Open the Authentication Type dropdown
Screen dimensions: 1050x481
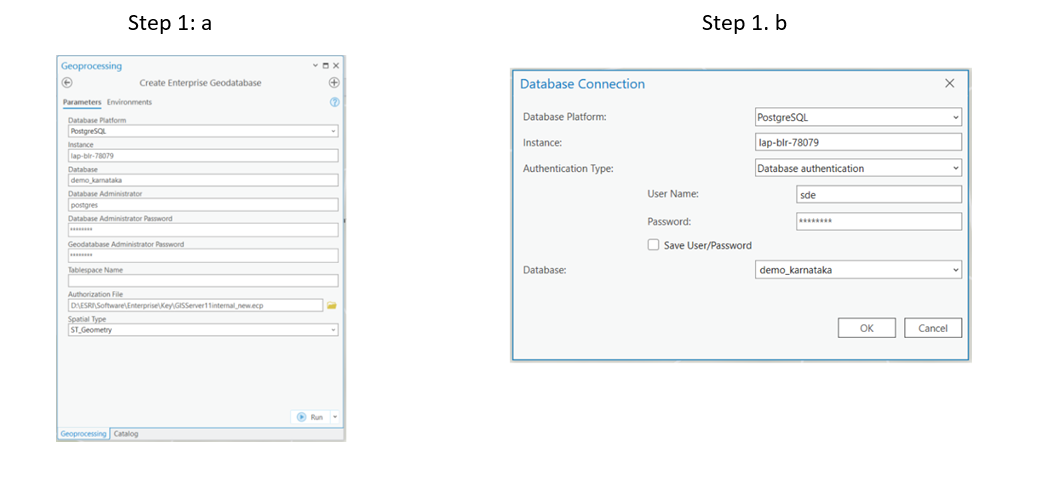click(956, 168)
